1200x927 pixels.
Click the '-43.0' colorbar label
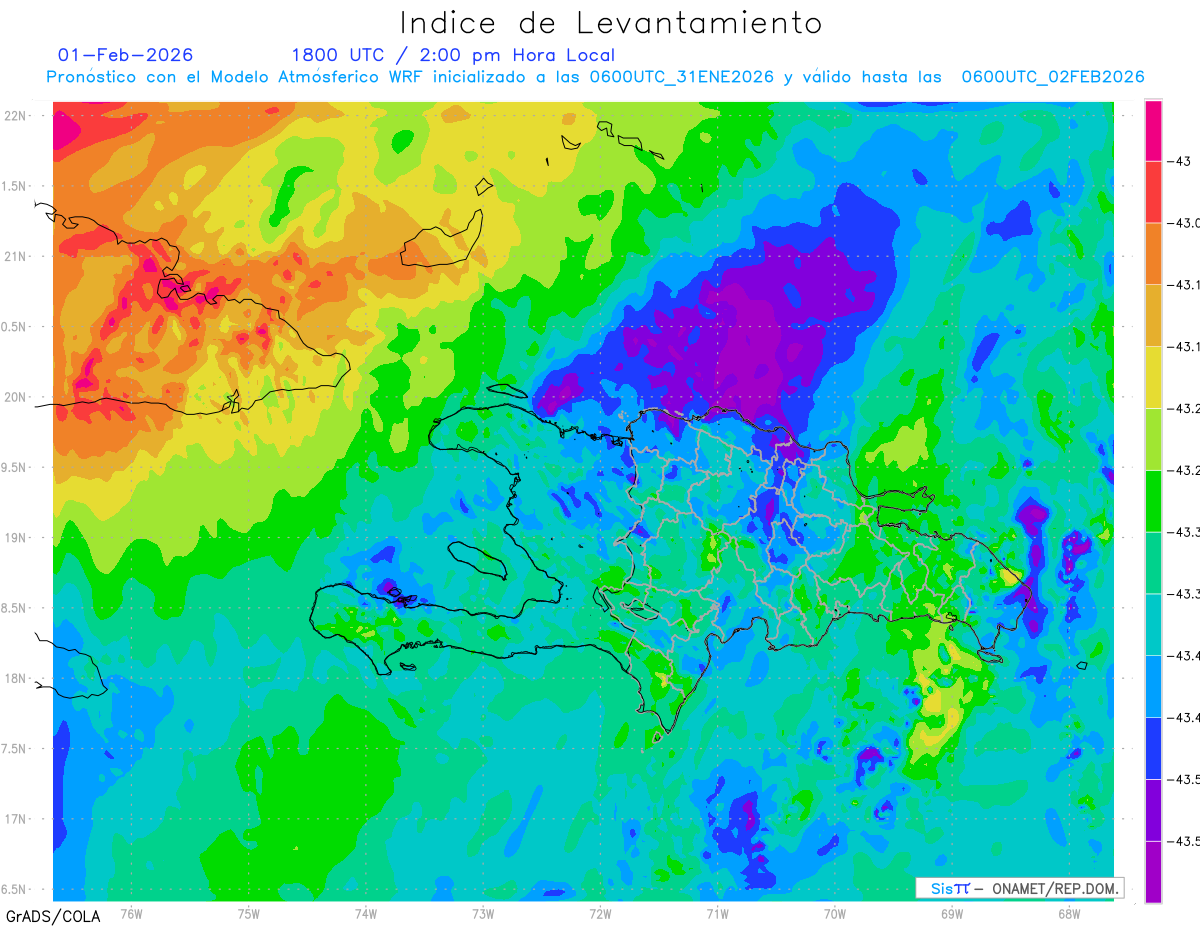tap(1183, 223)
